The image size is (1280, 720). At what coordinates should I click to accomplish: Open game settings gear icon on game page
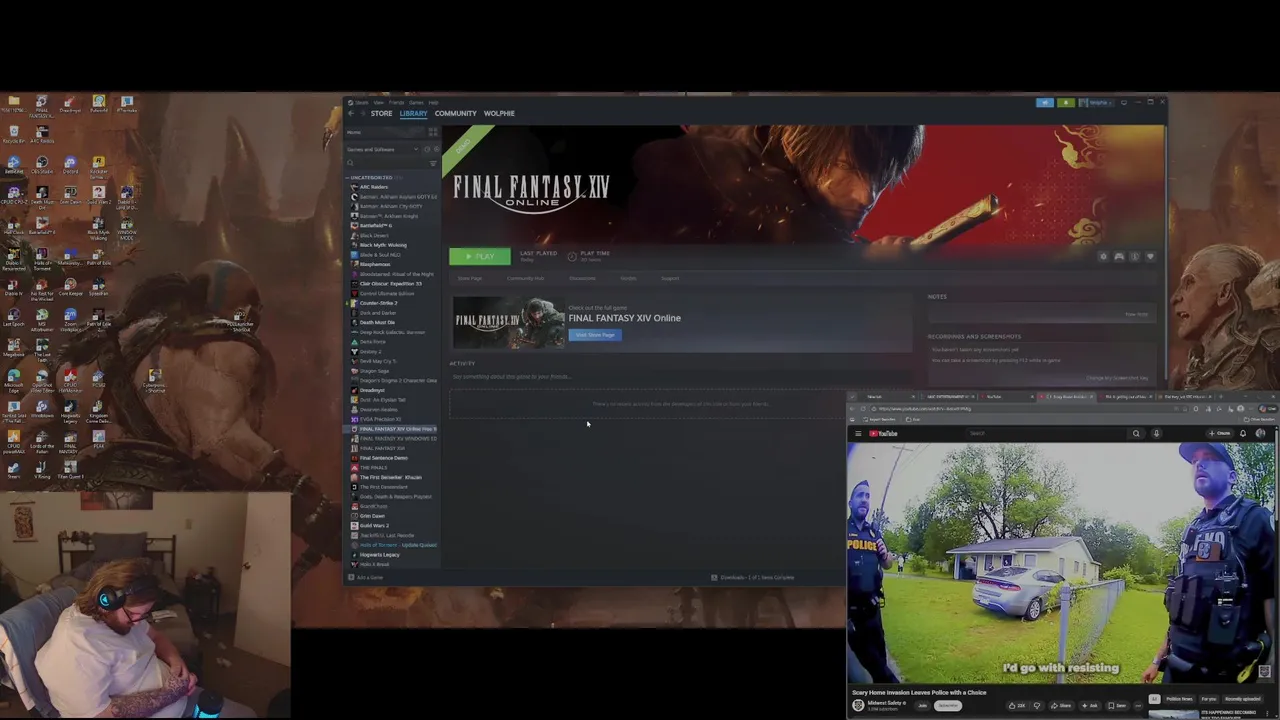[1103, 257]
